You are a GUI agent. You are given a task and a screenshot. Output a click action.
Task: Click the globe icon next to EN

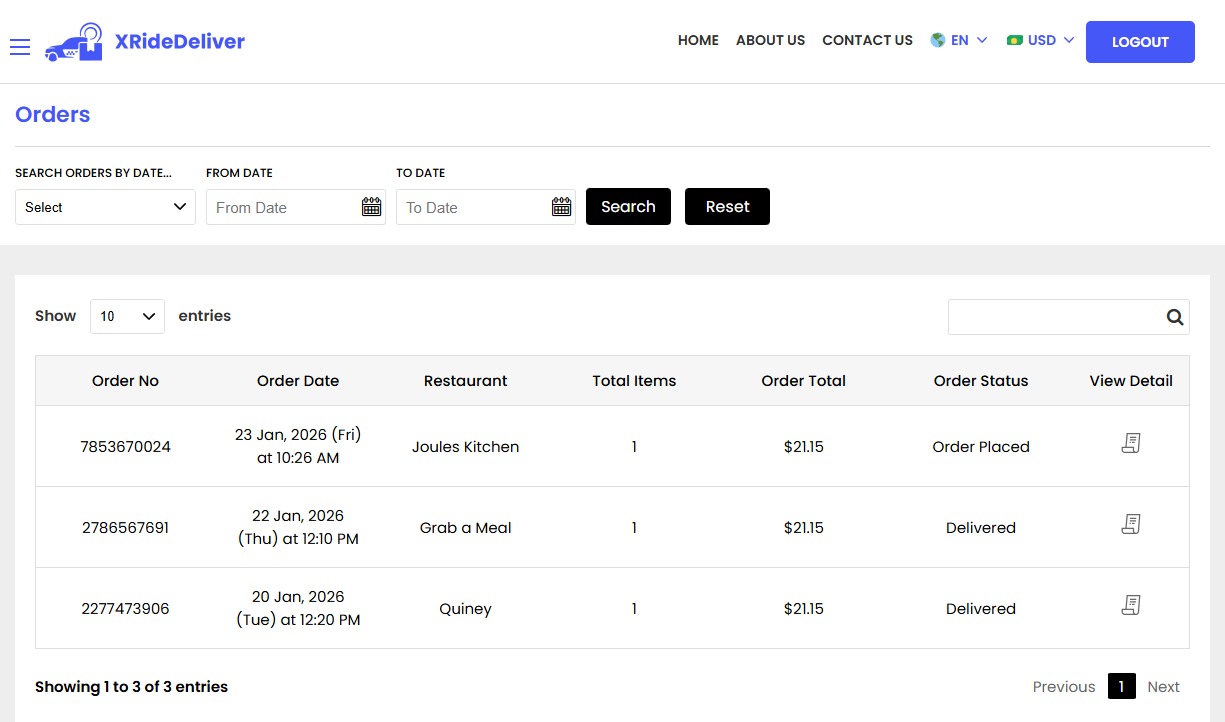coord(936,40)
